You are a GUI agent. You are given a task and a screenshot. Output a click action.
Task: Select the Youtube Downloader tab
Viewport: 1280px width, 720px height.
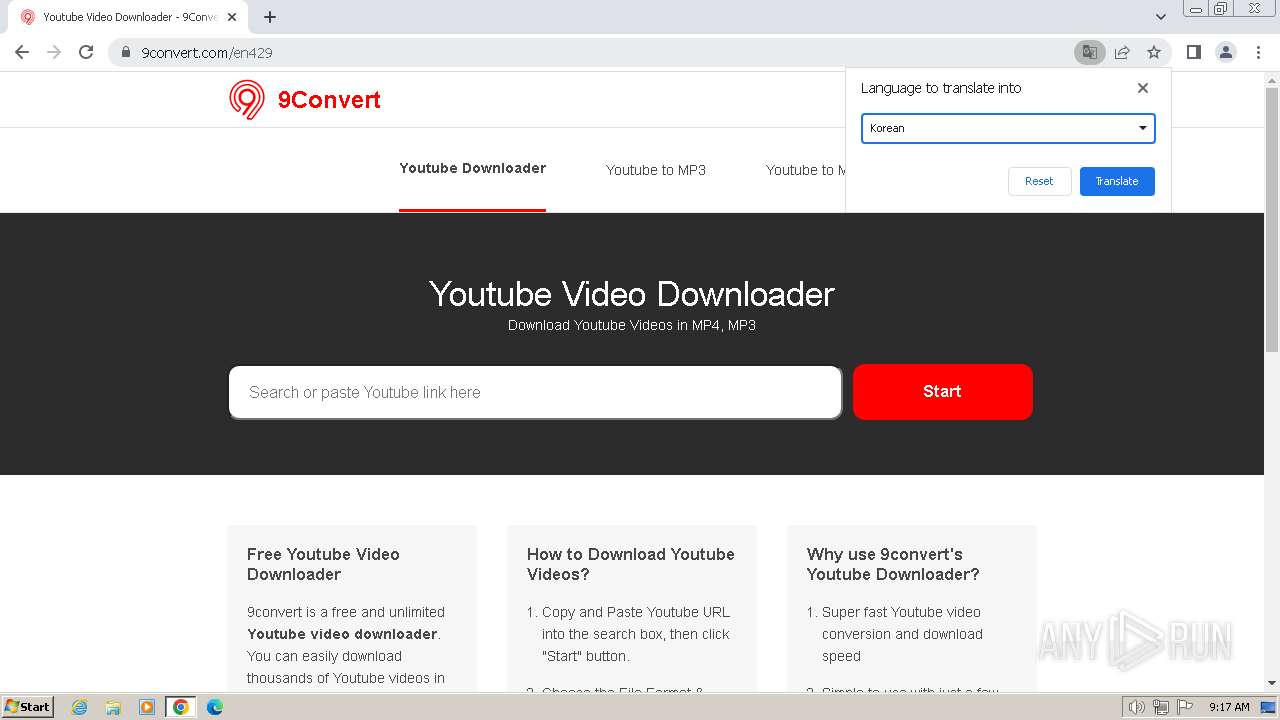[x=472, y=168]
